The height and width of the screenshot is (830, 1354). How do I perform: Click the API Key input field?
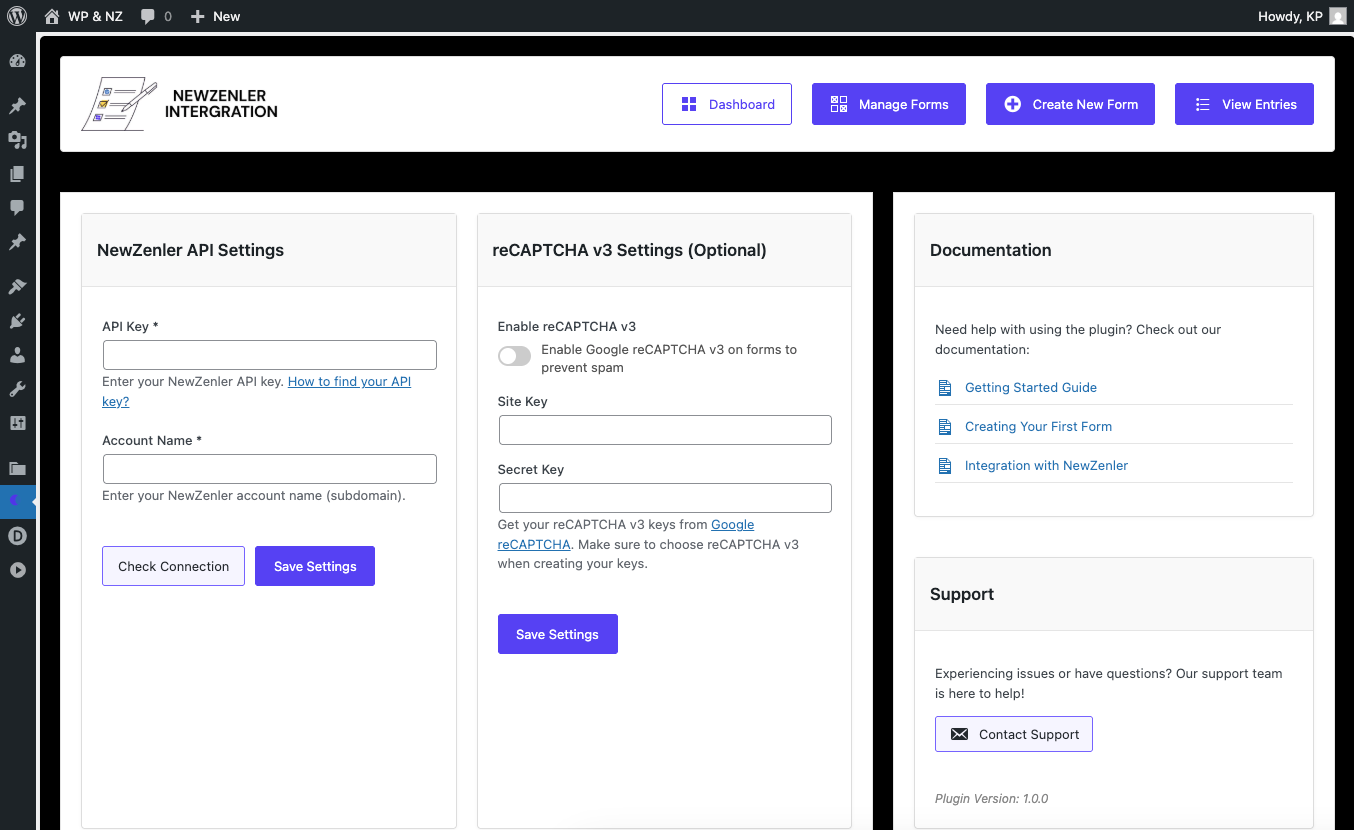pos(270,355)
